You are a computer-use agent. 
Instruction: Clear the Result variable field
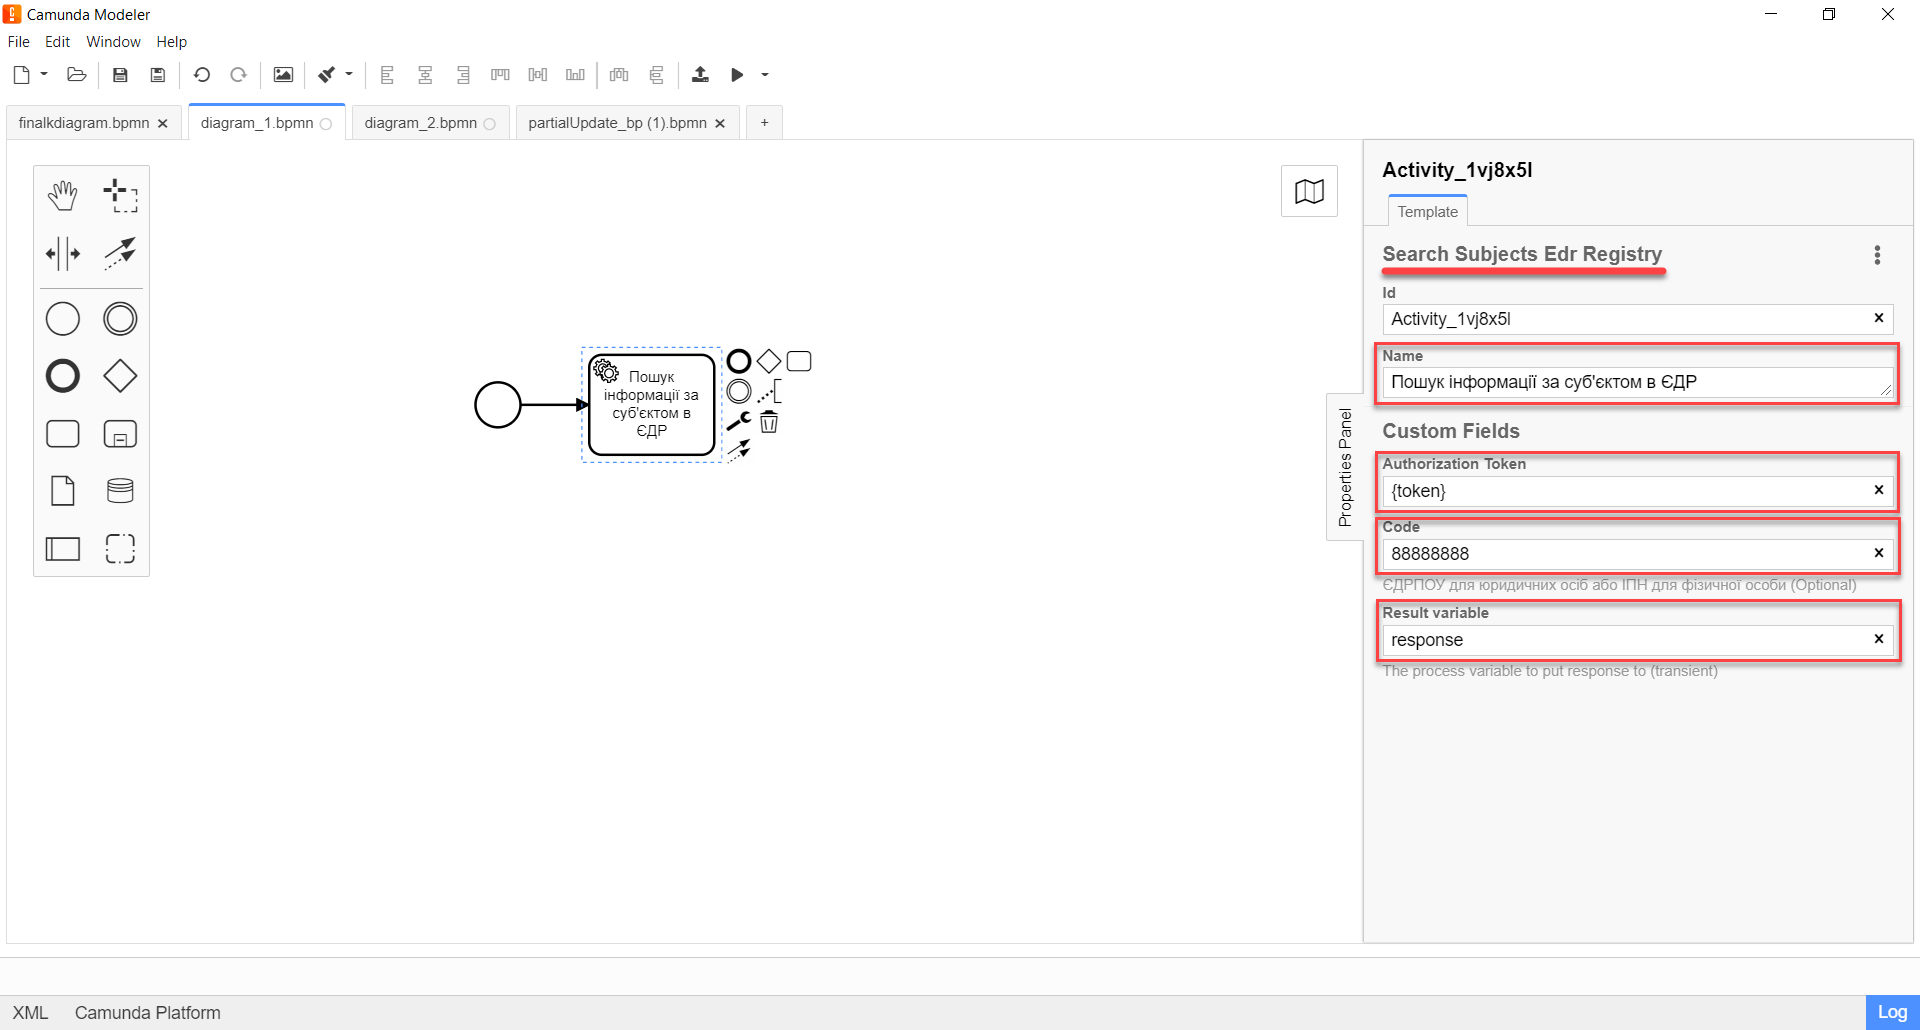[1878, 639]
